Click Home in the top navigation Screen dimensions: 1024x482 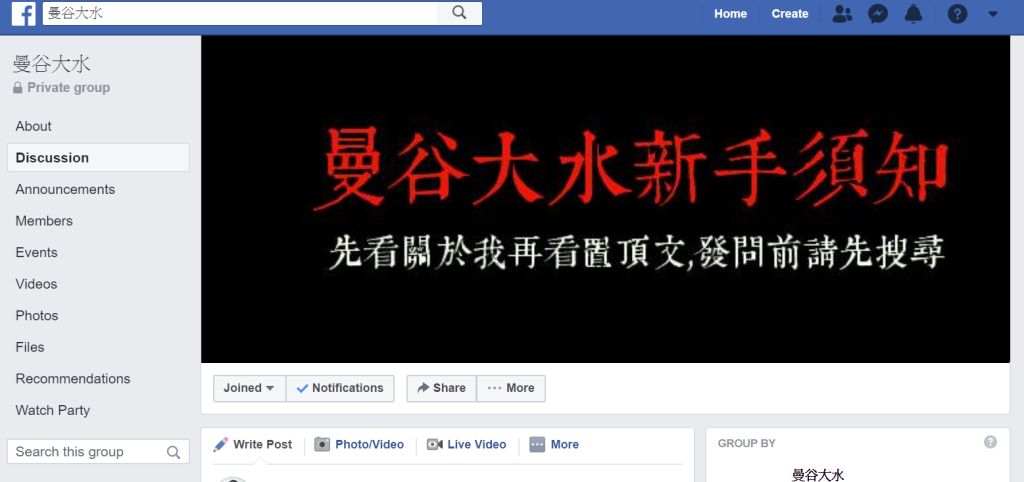(730, 14)
